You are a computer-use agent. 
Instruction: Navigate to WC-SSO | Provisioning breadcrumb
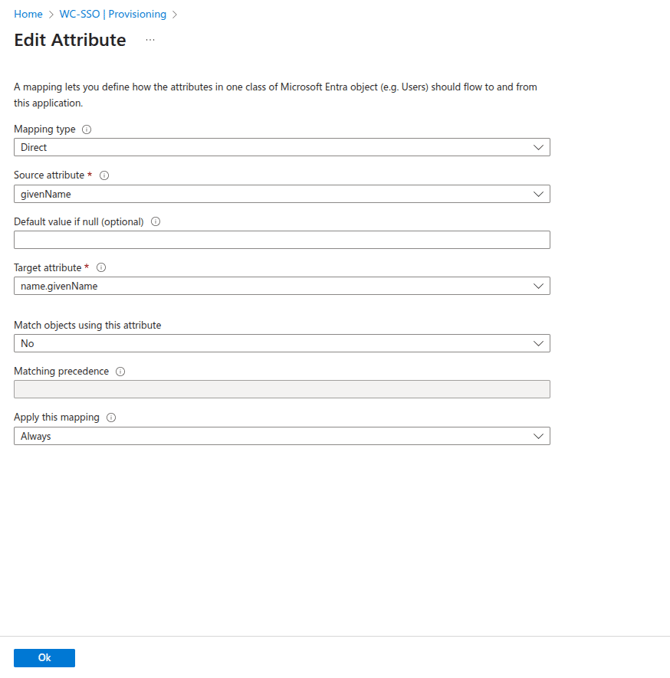(112, 15)
